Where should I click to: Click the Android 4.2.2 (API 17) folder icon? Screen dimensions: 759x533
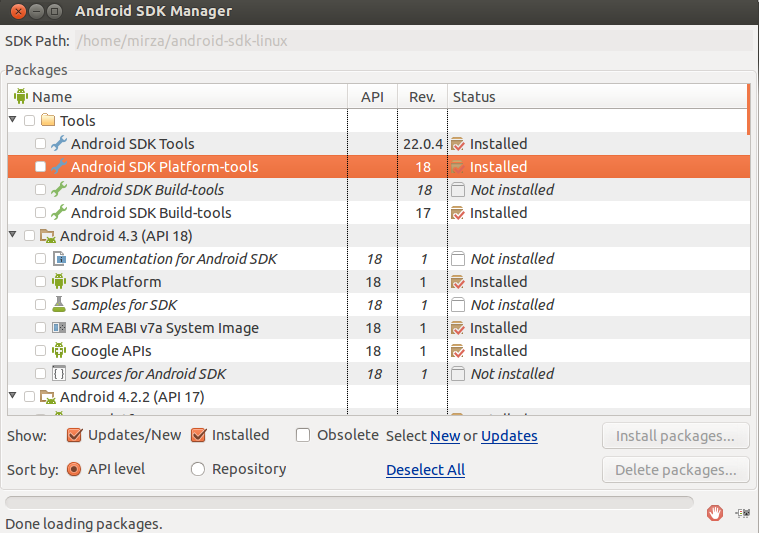click(x=48, y=397)
